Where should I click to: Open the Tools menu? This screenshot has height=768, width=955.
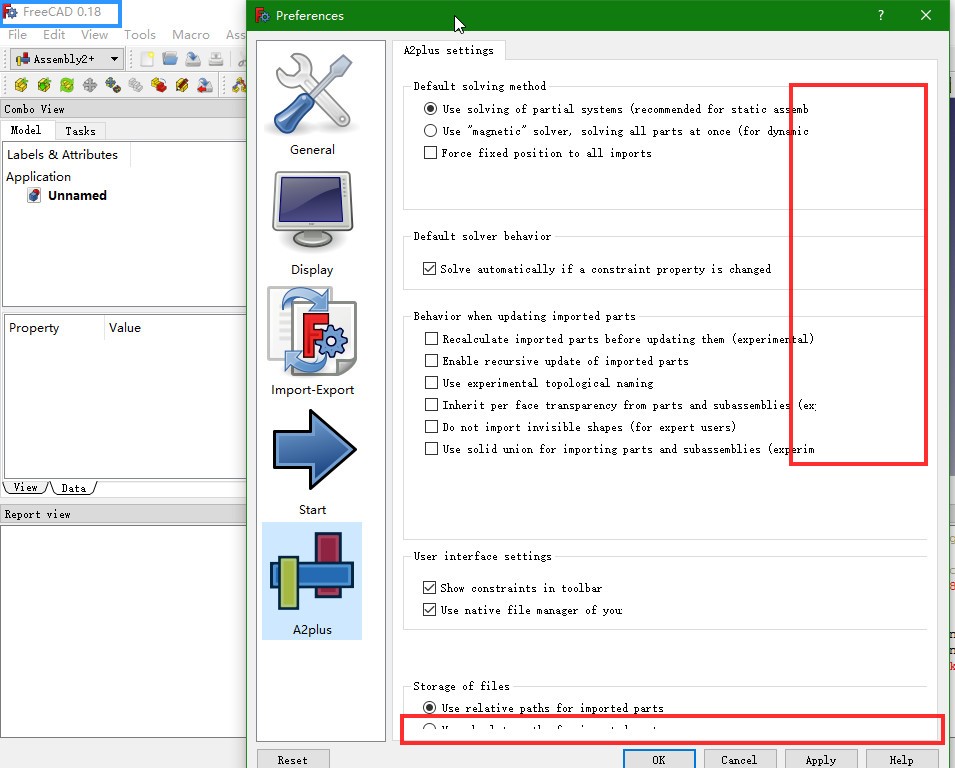tap(140, 35)
